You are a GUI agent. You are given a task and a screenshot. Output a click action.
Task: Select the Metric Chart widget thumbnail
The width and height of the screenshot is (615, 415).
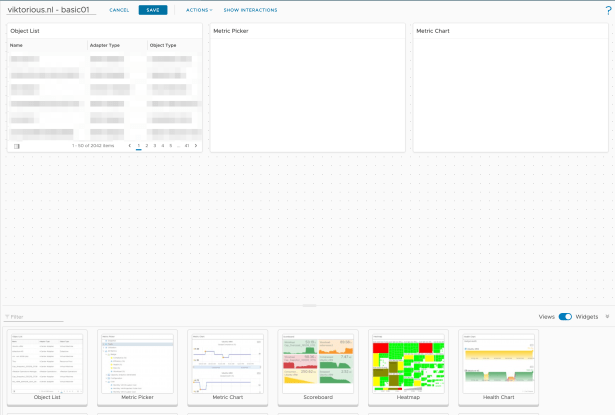pyautogui.click(x=227, y=367)
